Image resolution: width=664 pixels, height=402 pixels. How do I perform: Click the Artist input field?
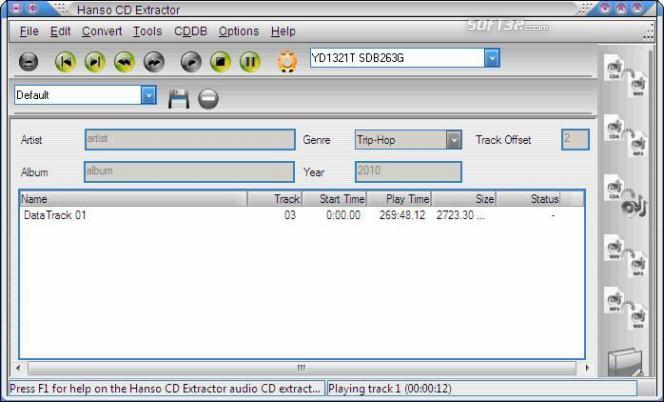(x=190, y=139)
